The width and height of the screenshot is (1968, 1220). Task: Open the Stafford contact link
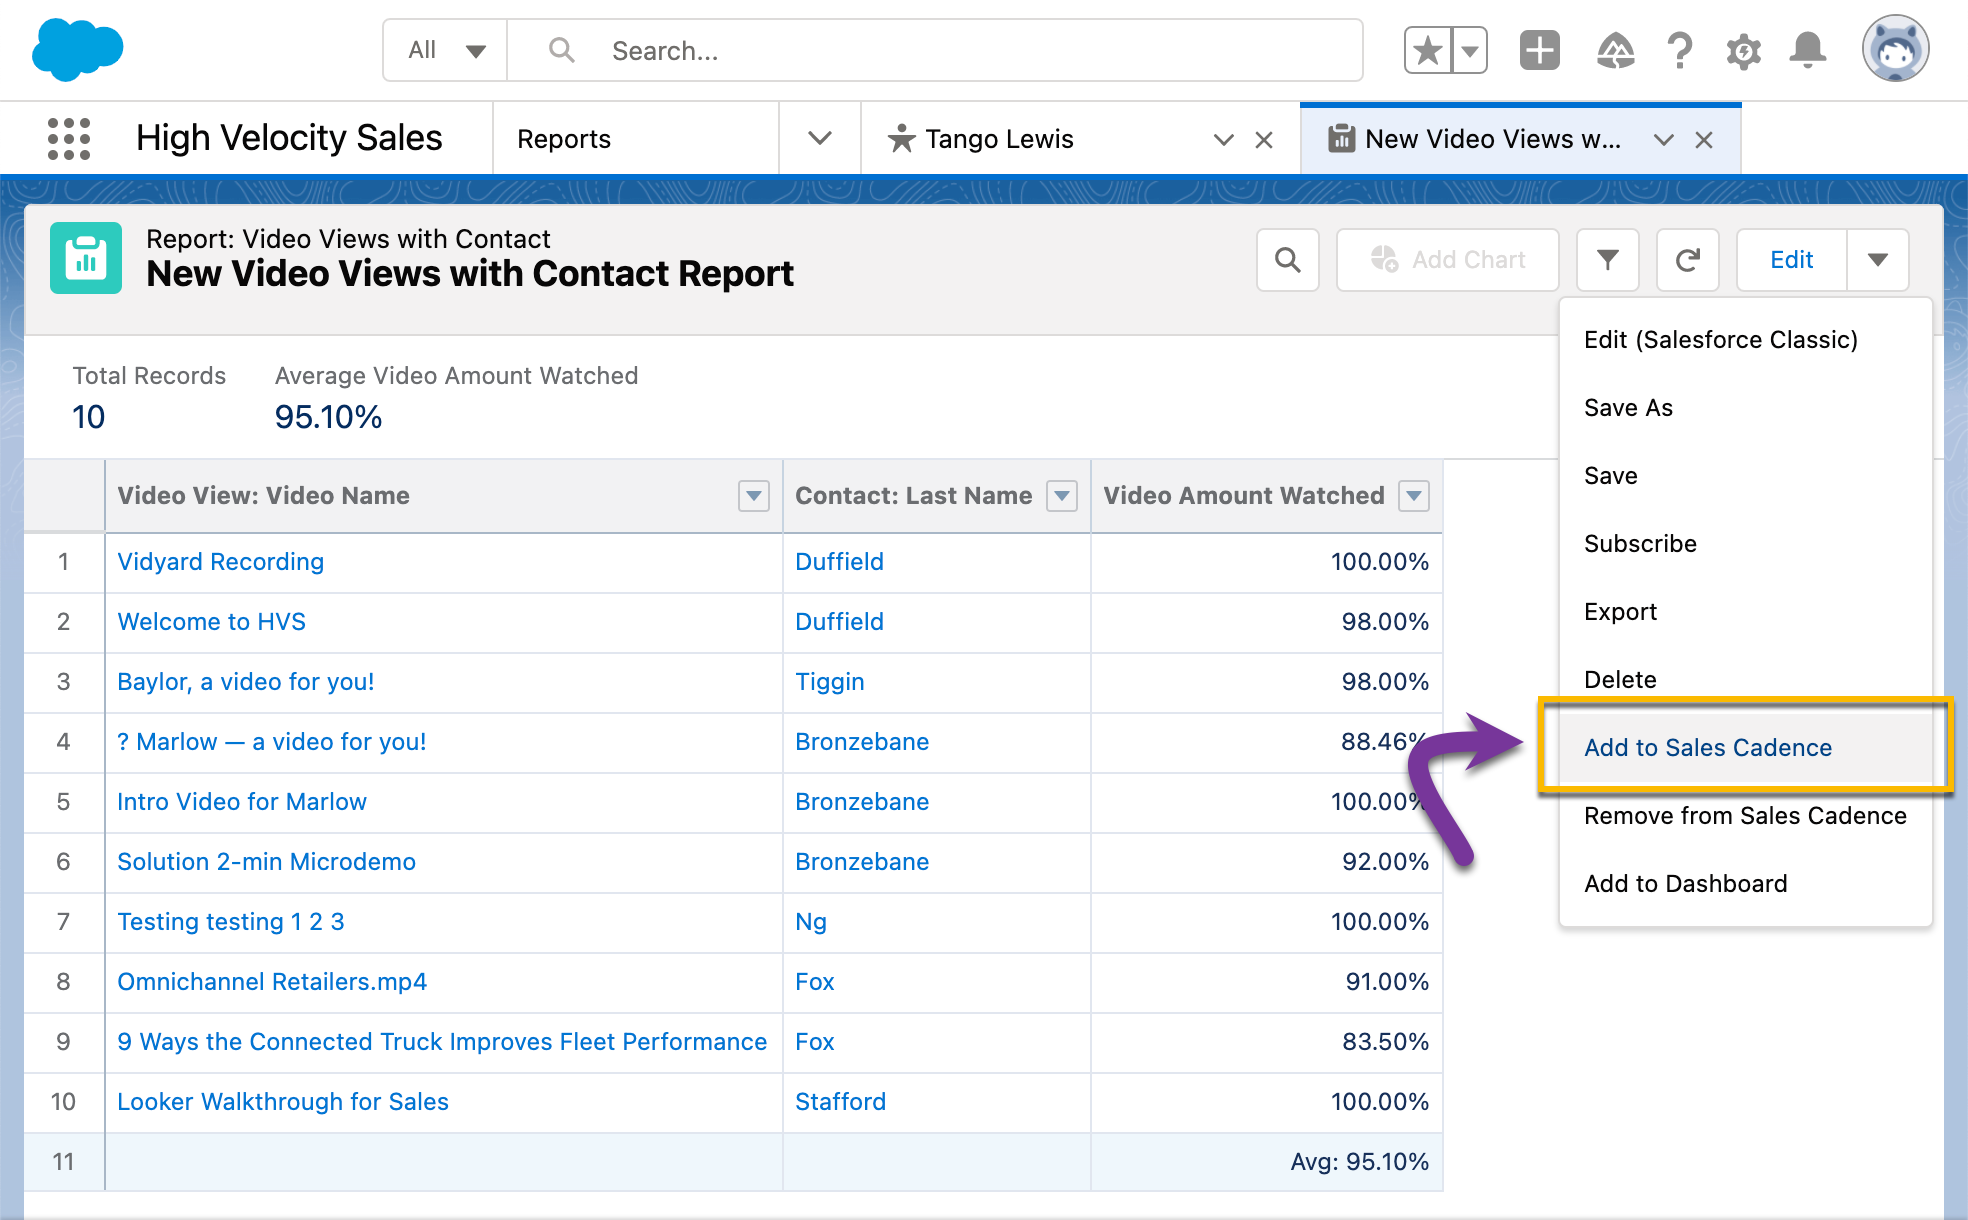(x=841, y=1102)
